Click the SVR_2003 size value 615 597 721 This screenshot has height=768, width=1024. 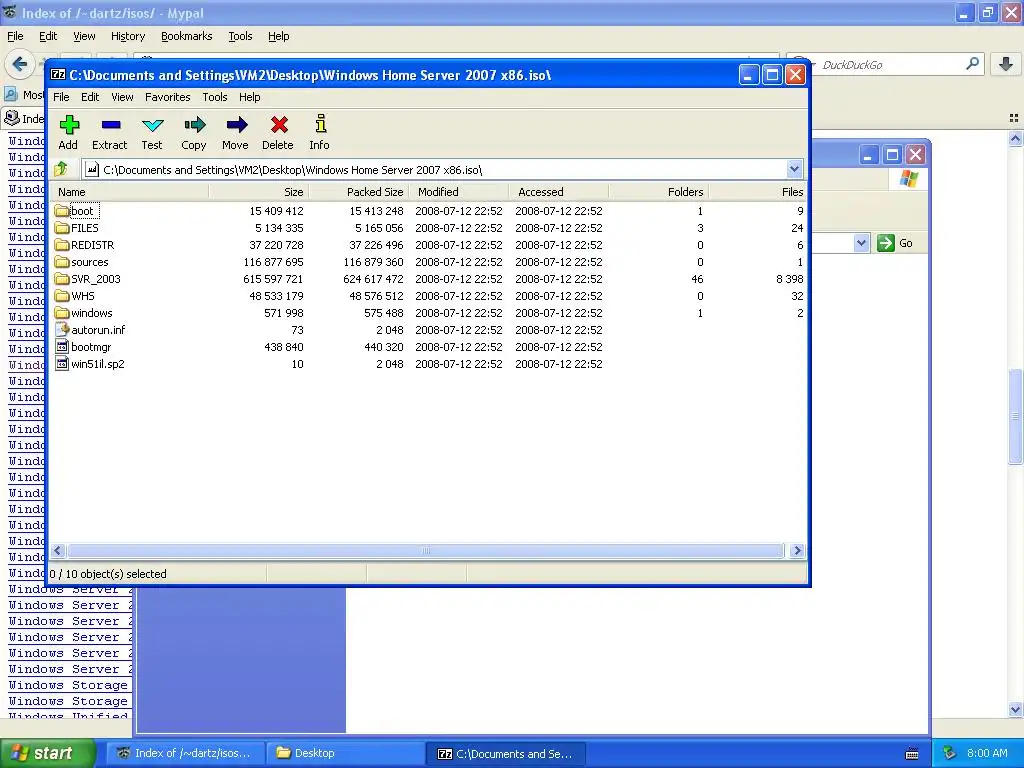pyautogui.click(x=273, y=279)
